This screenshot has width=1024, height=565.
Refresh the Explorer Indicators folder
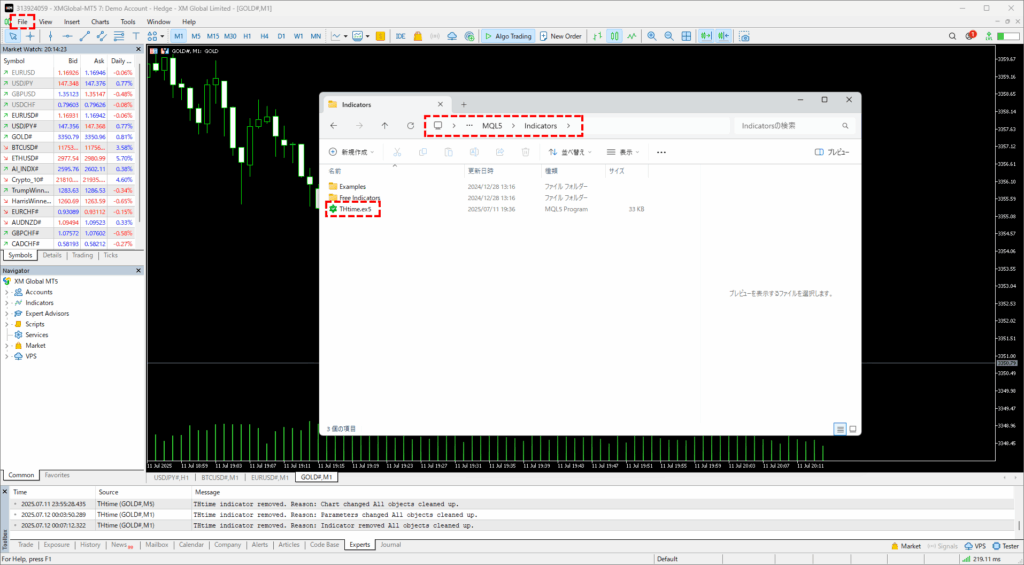(x=410, y=126)
